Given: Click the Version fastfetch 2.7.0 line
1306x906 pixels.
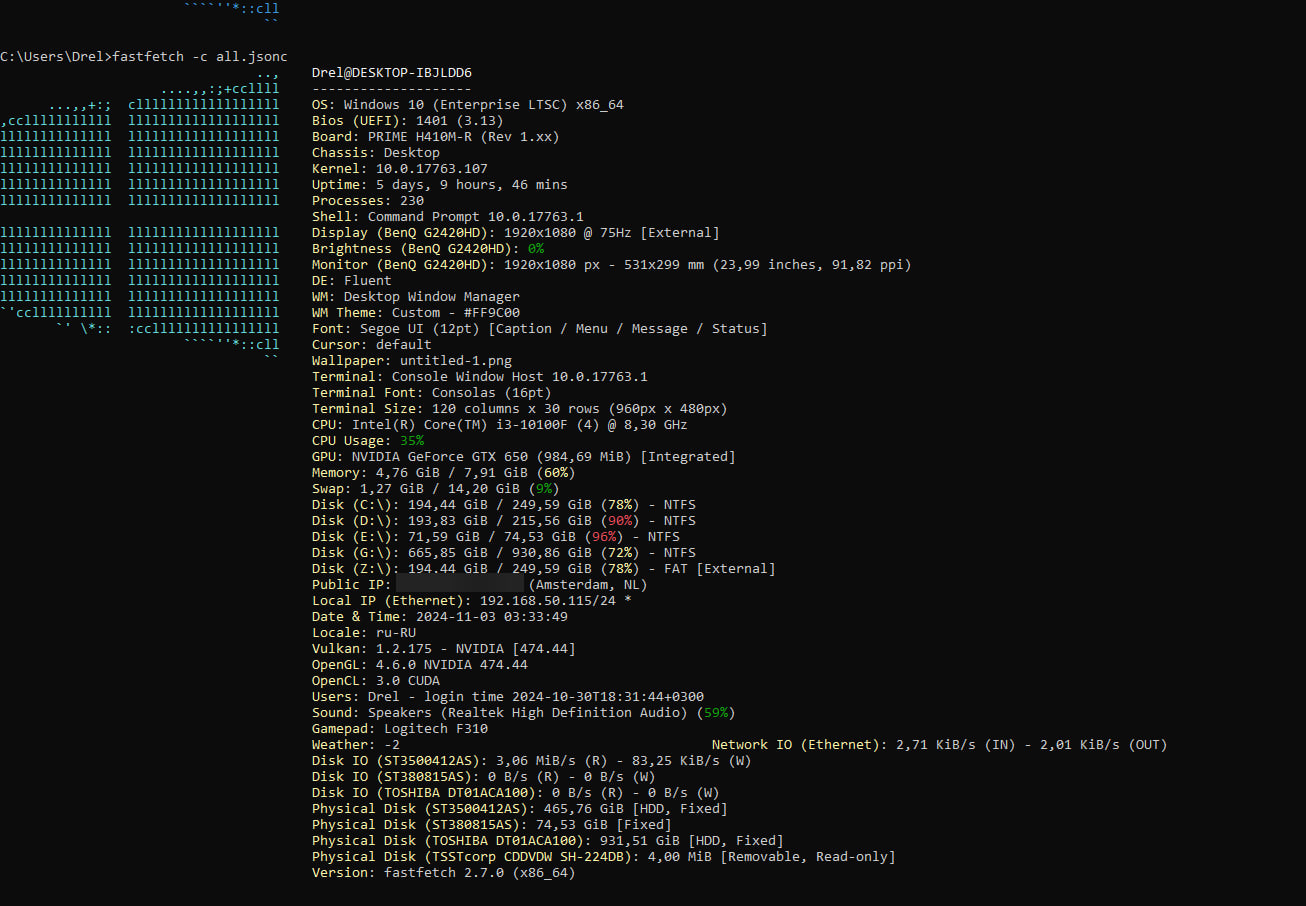Looking at the screenshot, I should point(443,873).
